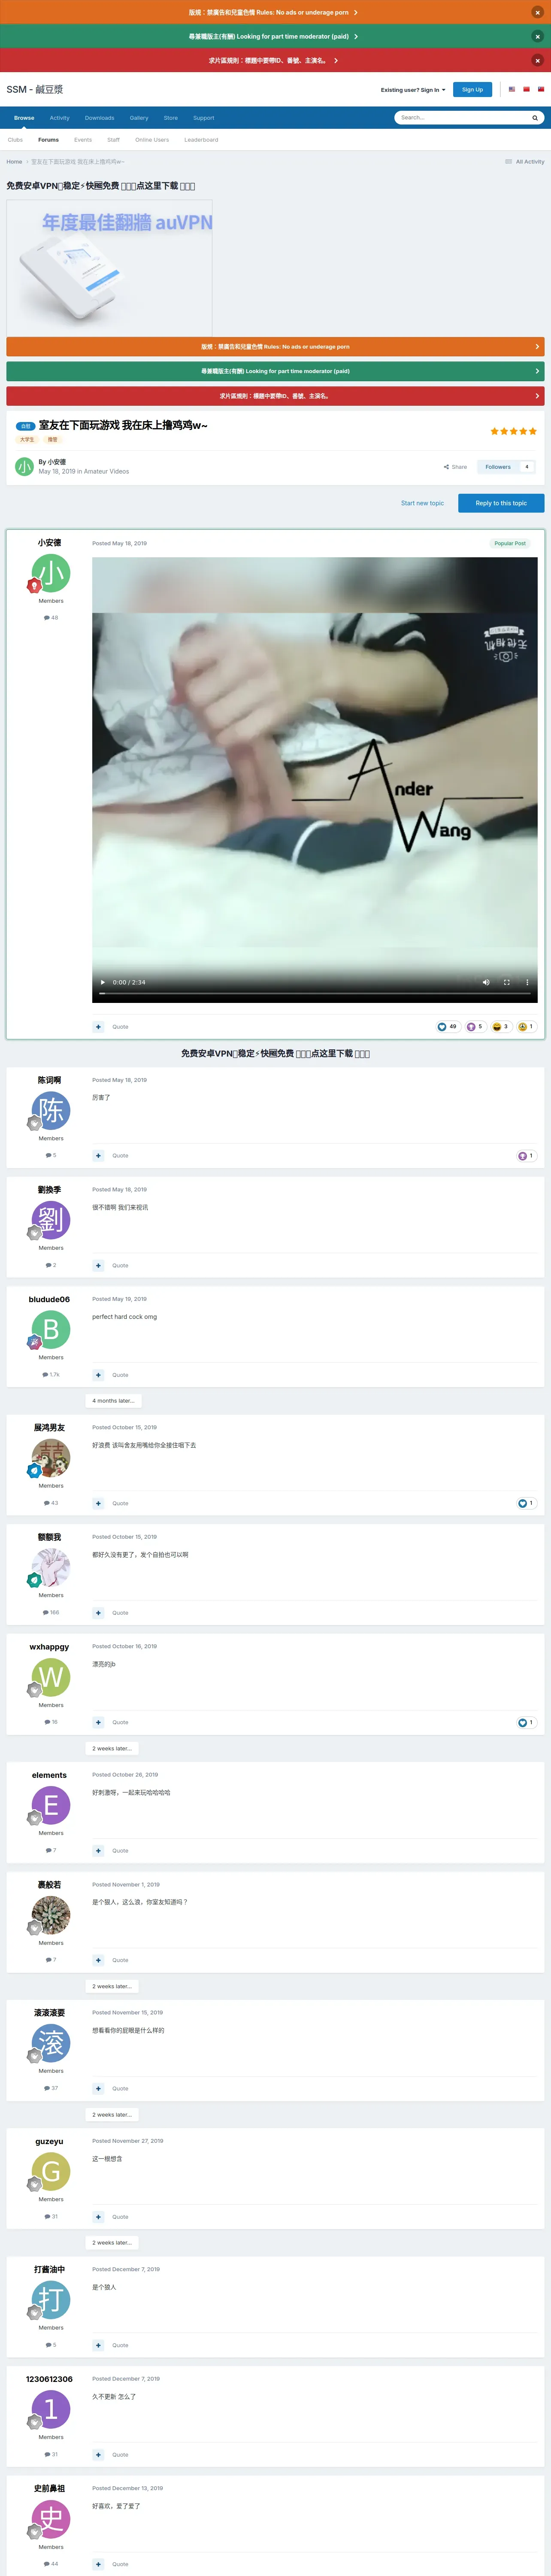Click the Quote link on 顎顎我's post
This screenshot has height=2576, width=551.
(120, 1613)
